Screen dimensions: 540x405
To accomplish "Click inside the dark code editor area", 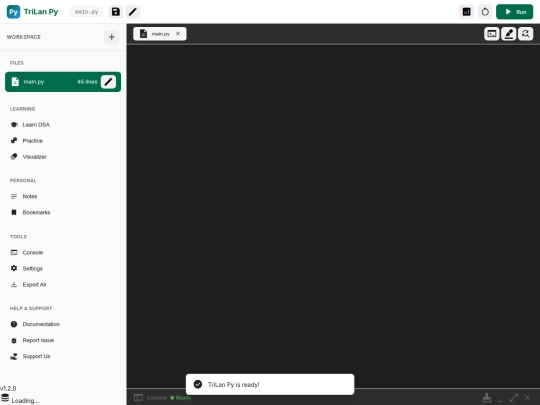I will point(333,216).
